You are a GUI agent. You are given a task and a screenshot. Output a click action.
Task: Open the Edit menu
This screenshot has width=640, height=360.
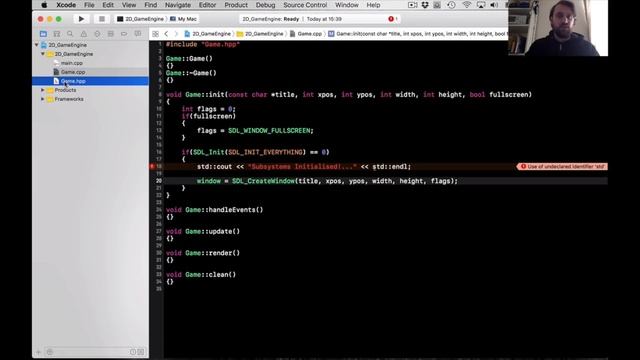[108, 5]
